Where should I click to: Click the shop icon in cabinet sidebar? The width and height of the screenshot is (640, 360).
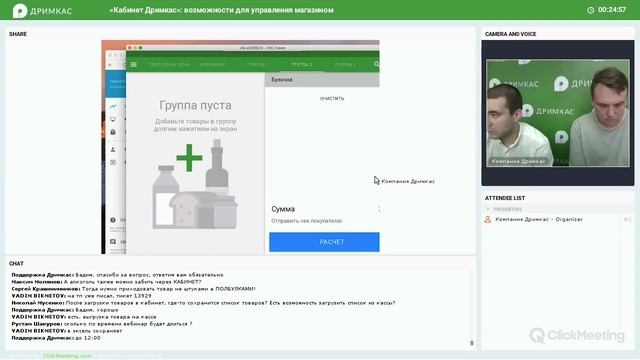(x=113, y=132)
